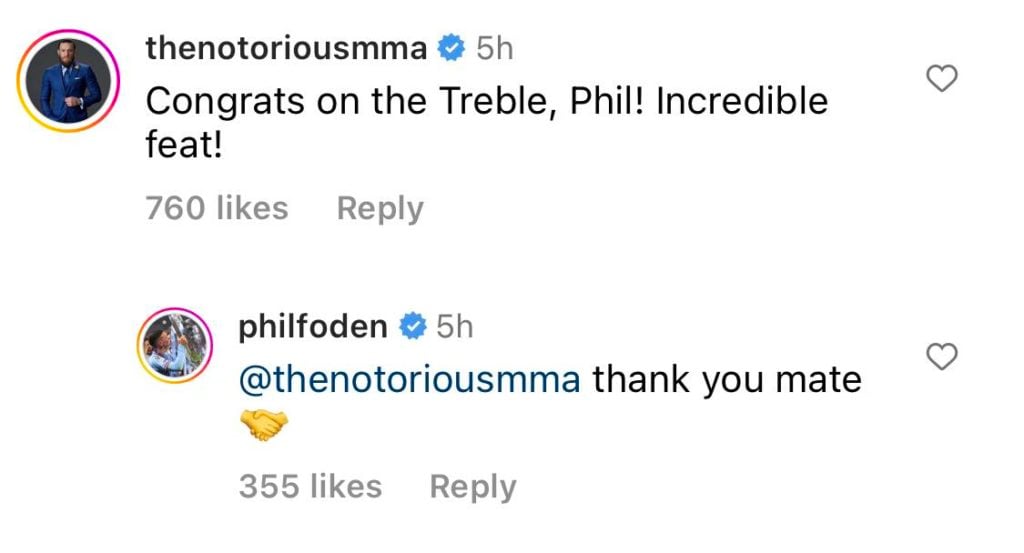Reply to philfoden's thank you comment
Viewport: 1024px width, 553px height.
(473, 487)
